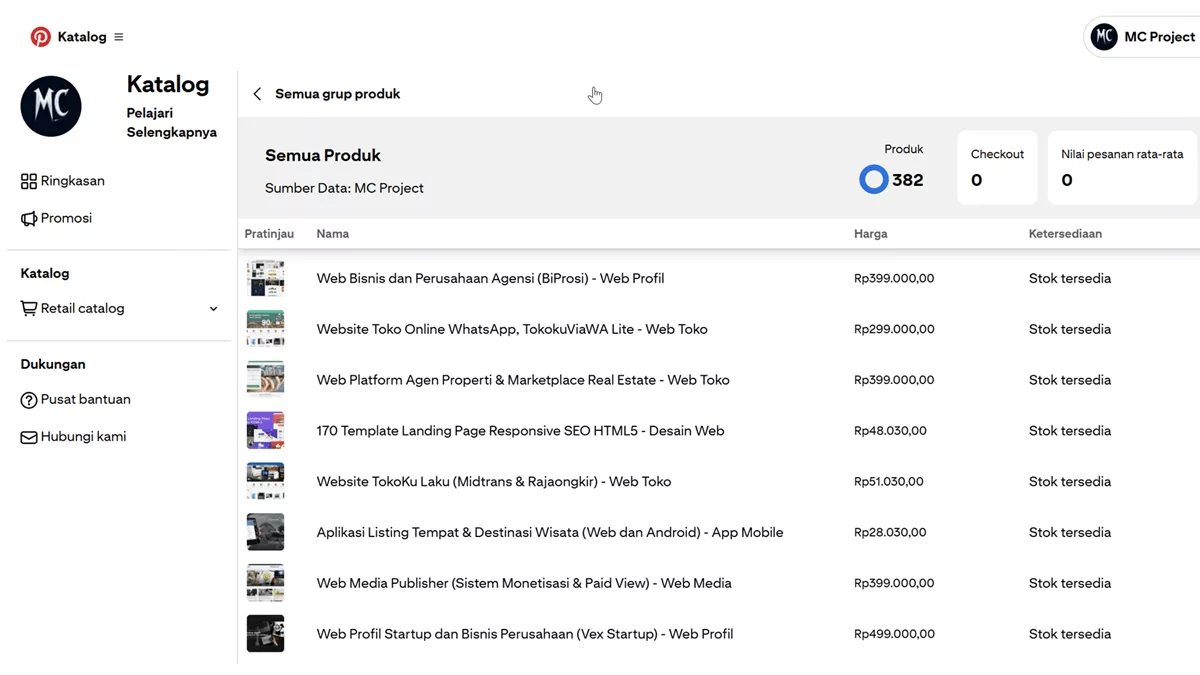Expand the Retail catalog chevron
This screenshot has width=1200, height=675.
tap(213, 309)
